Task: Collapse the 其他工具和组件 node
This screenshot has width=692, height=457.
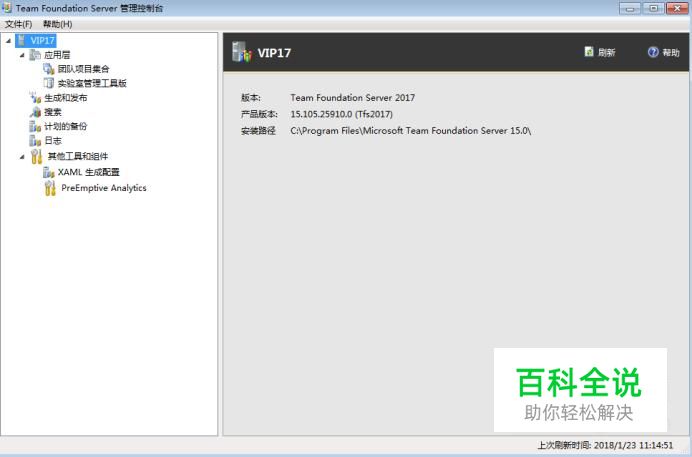Action: [x=22, y=157]
